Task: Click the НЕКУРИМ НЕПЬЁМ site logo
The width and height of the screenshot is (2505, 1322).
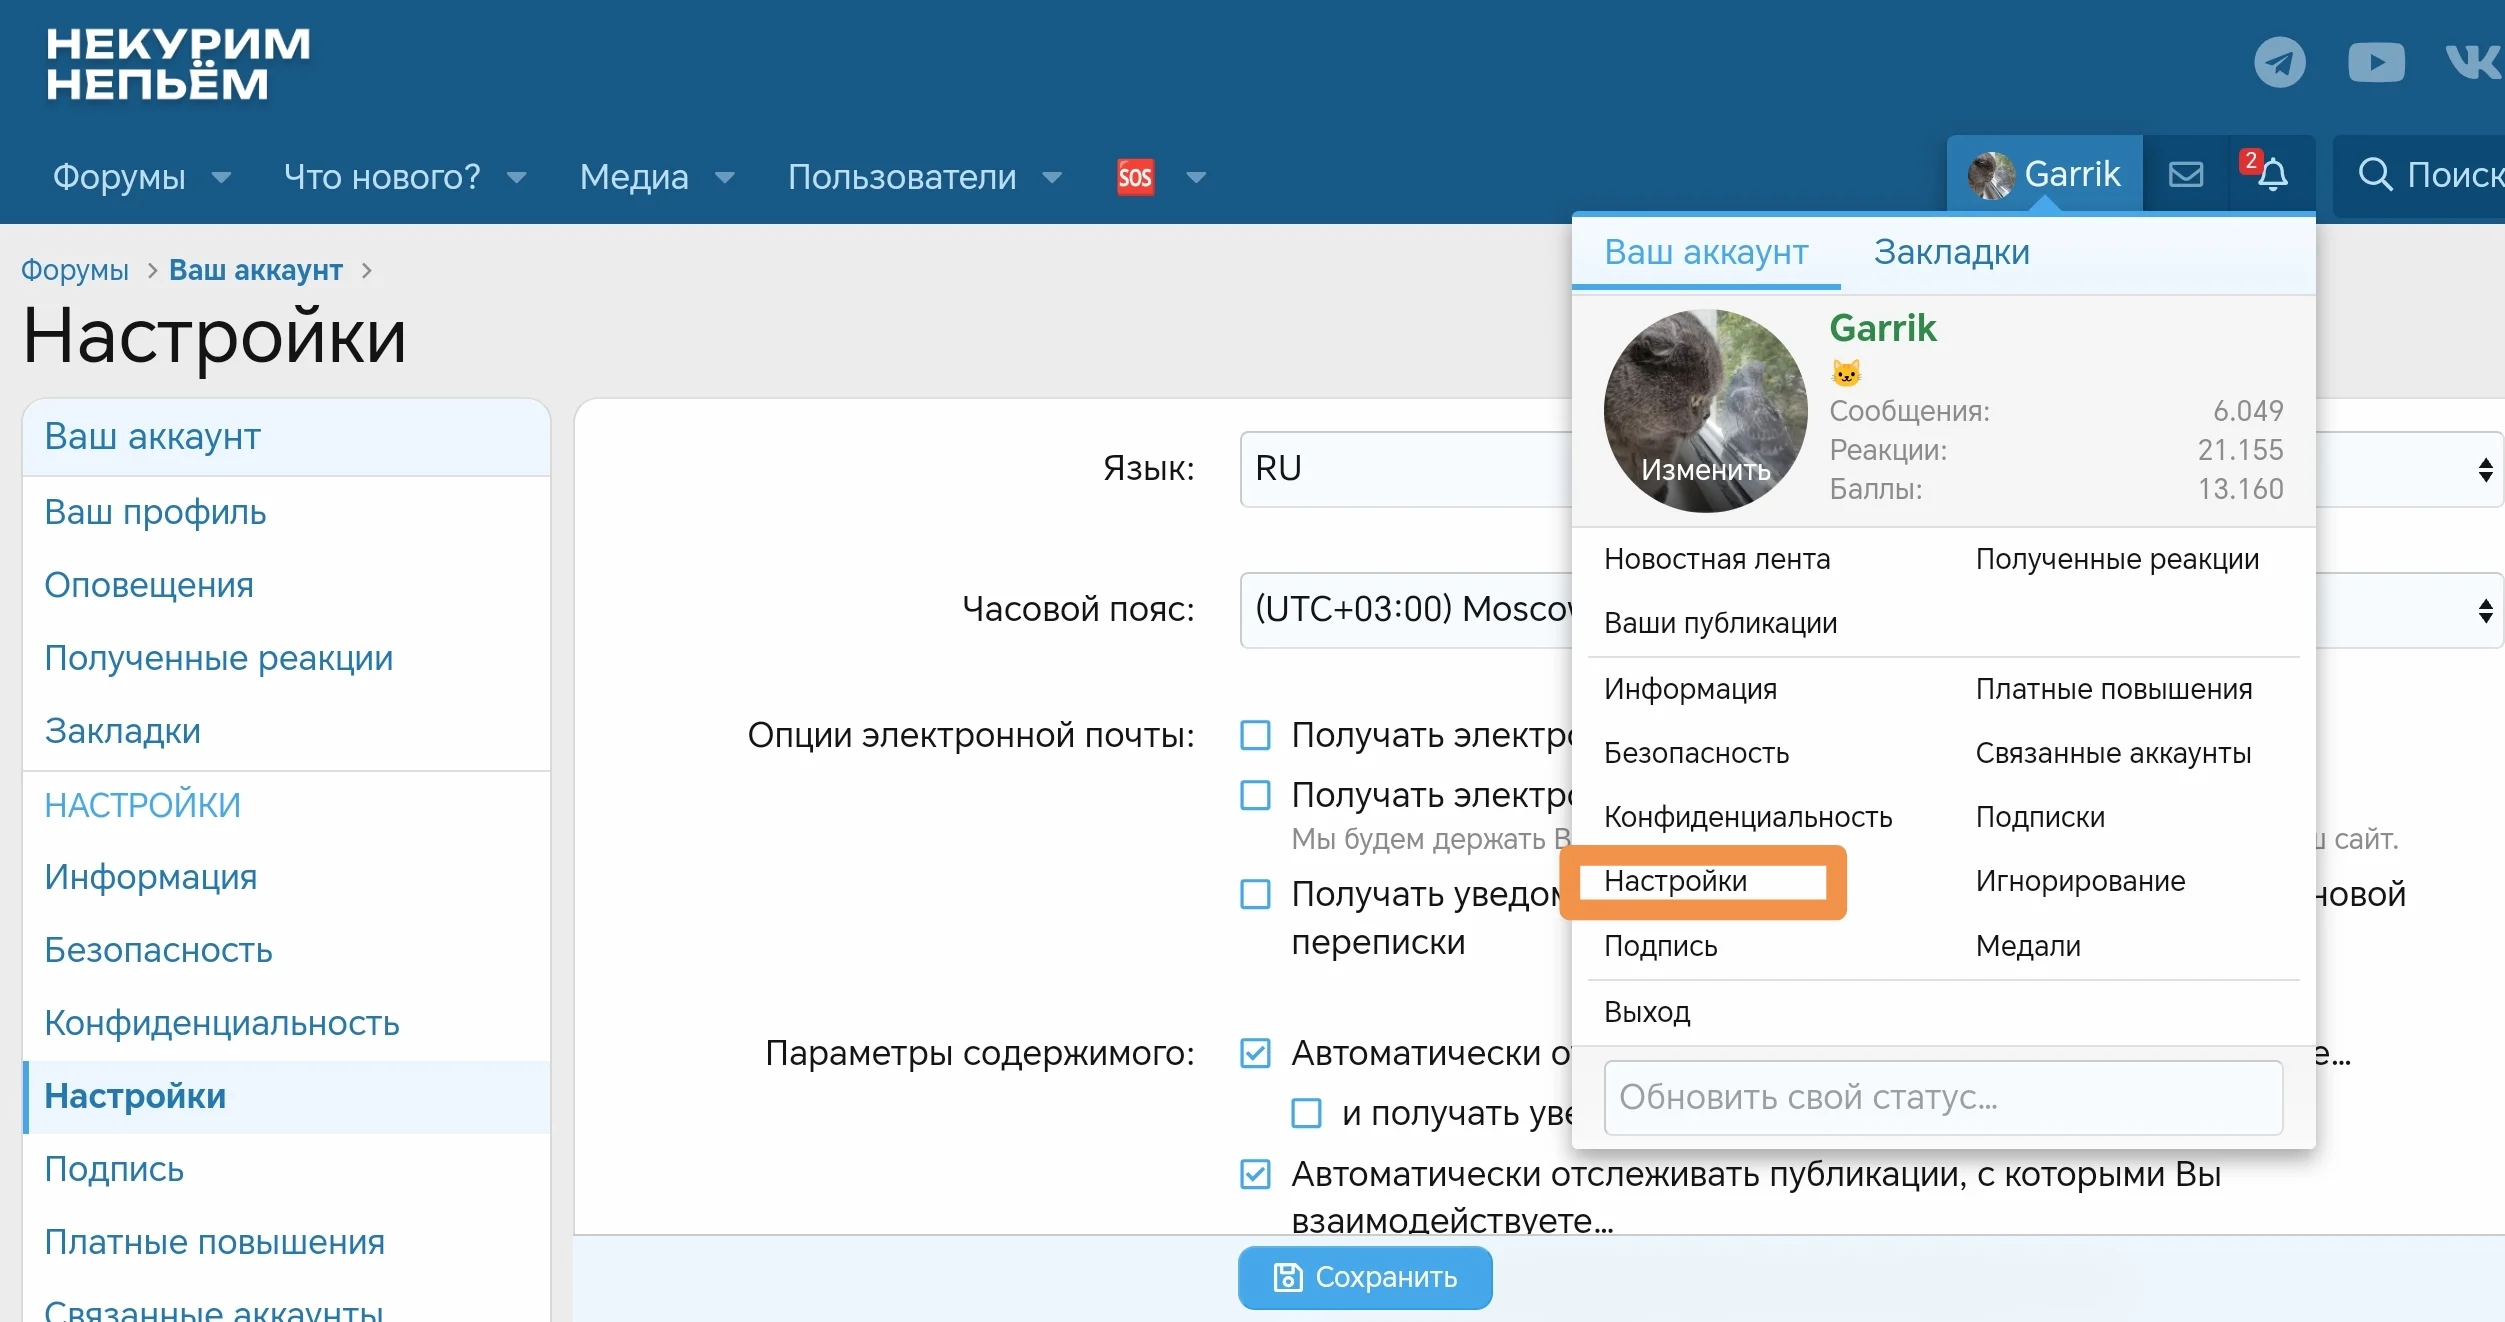Action: (x=175, y=66)
